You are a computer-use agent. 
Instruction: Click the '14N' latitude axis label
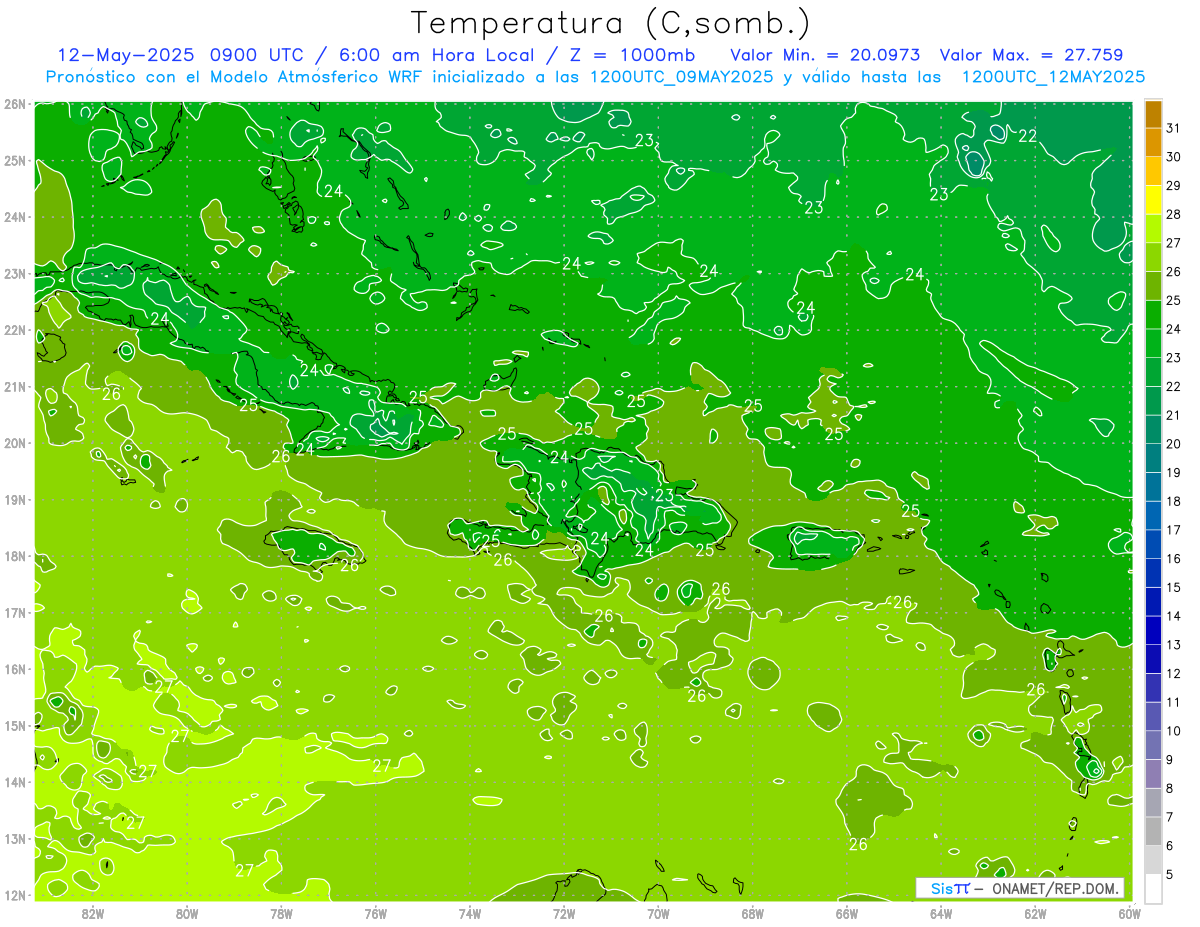15,782
